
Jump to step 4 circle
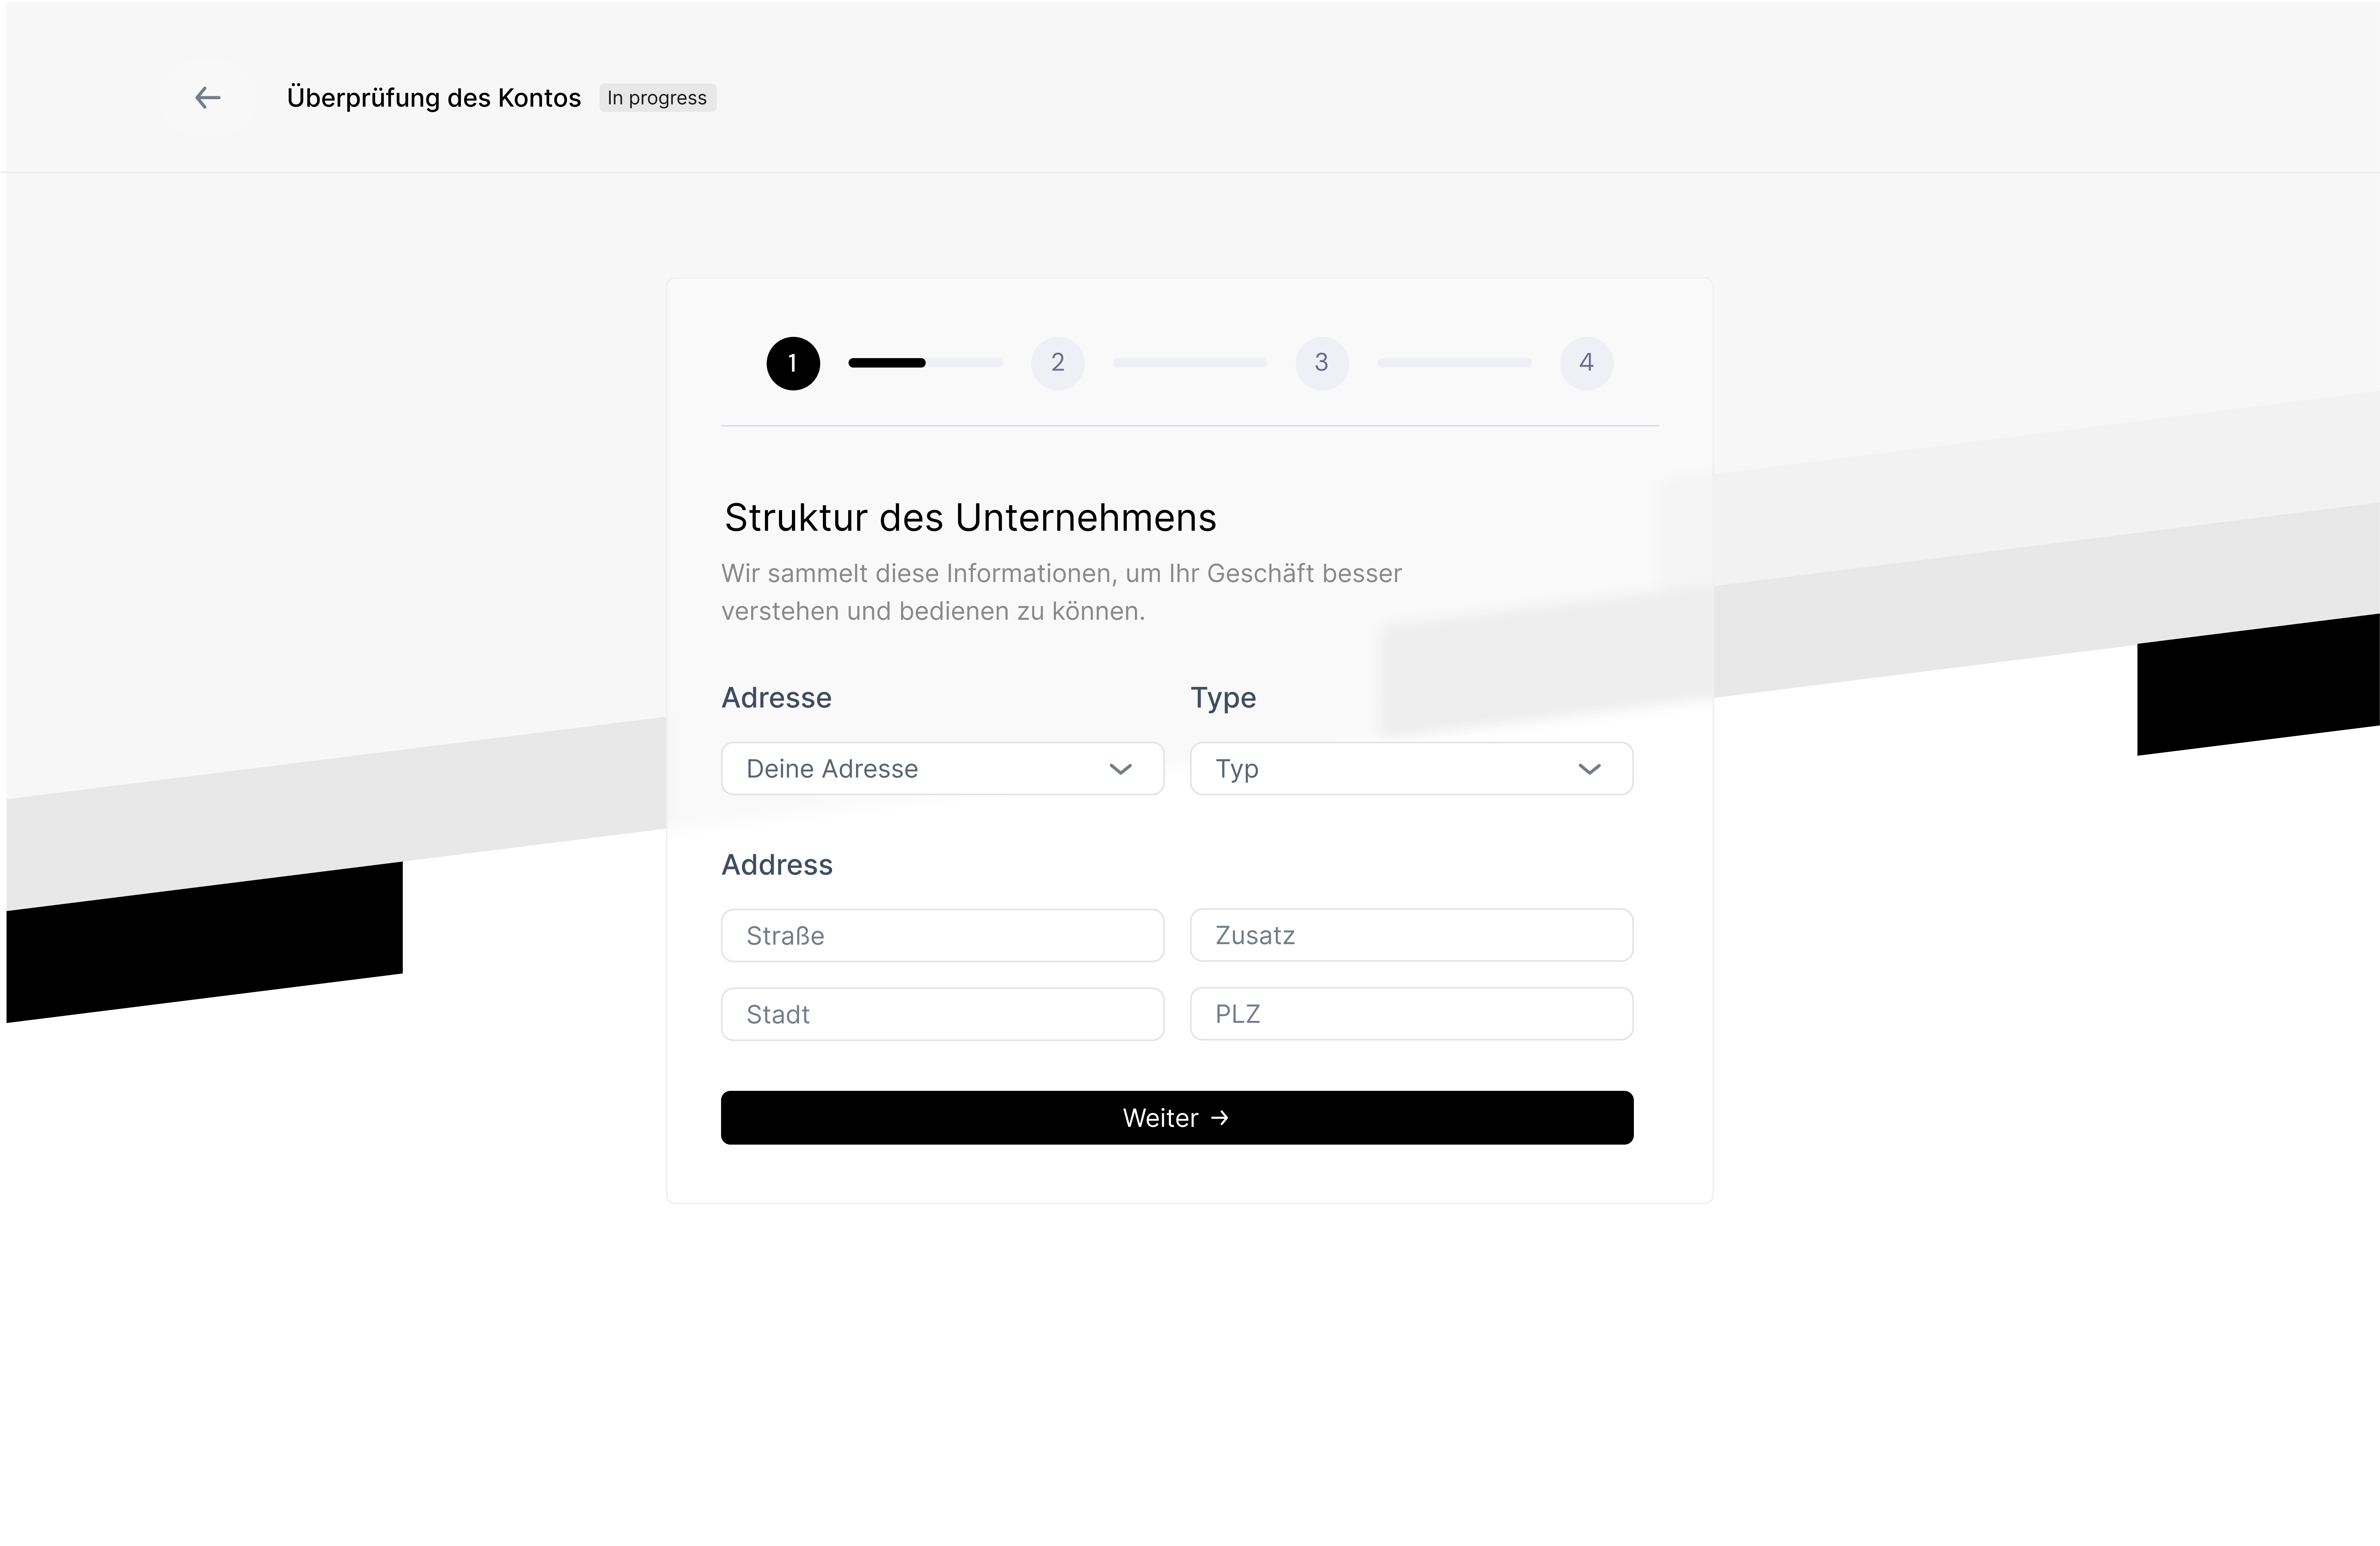click(1587, 363)
